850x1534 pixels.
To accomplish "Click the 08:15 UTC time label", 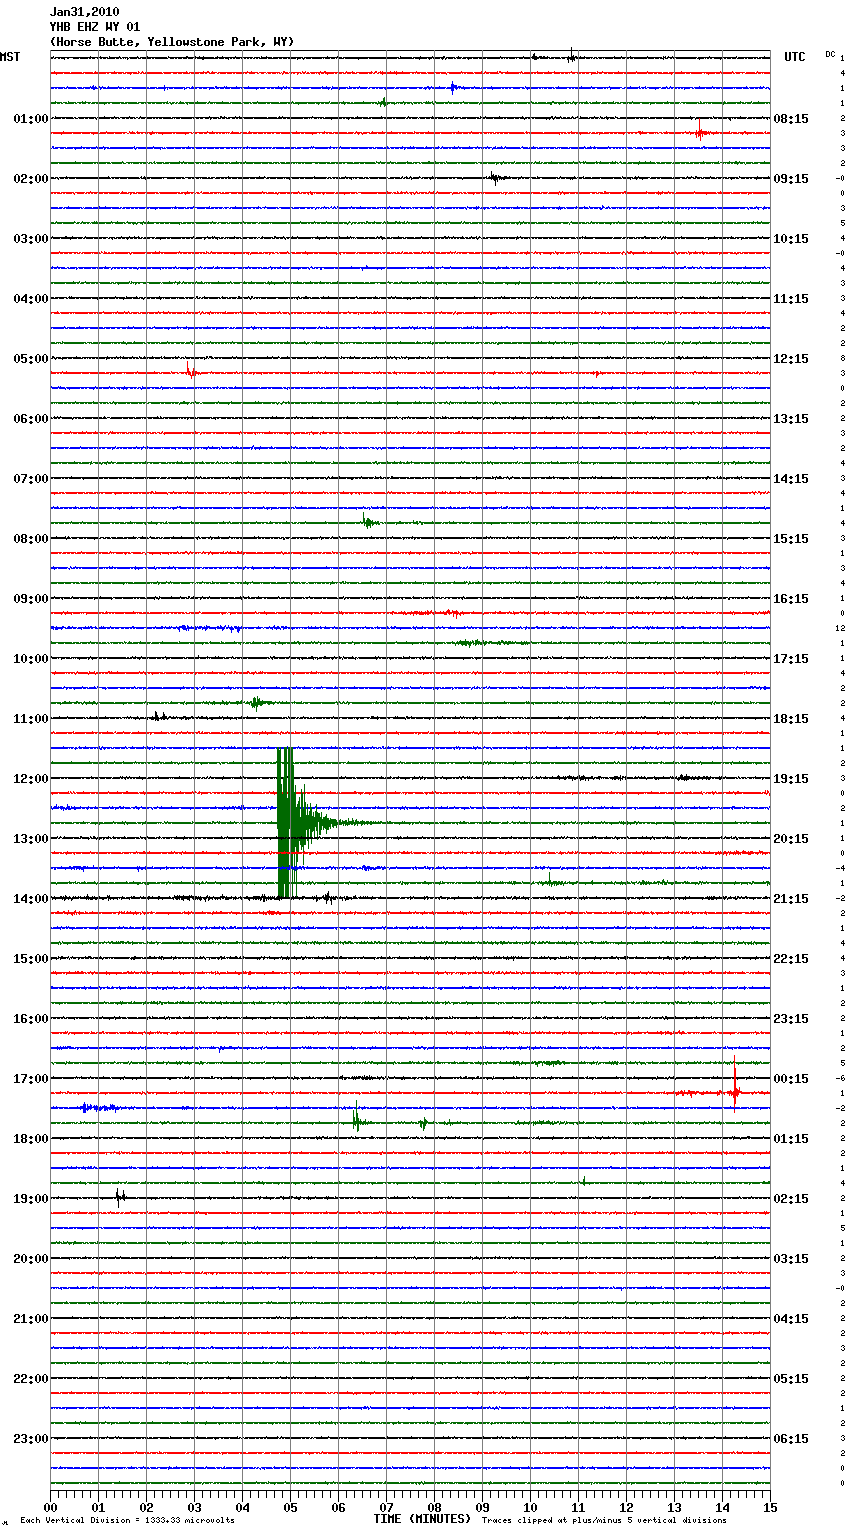I will pos(791,119).
